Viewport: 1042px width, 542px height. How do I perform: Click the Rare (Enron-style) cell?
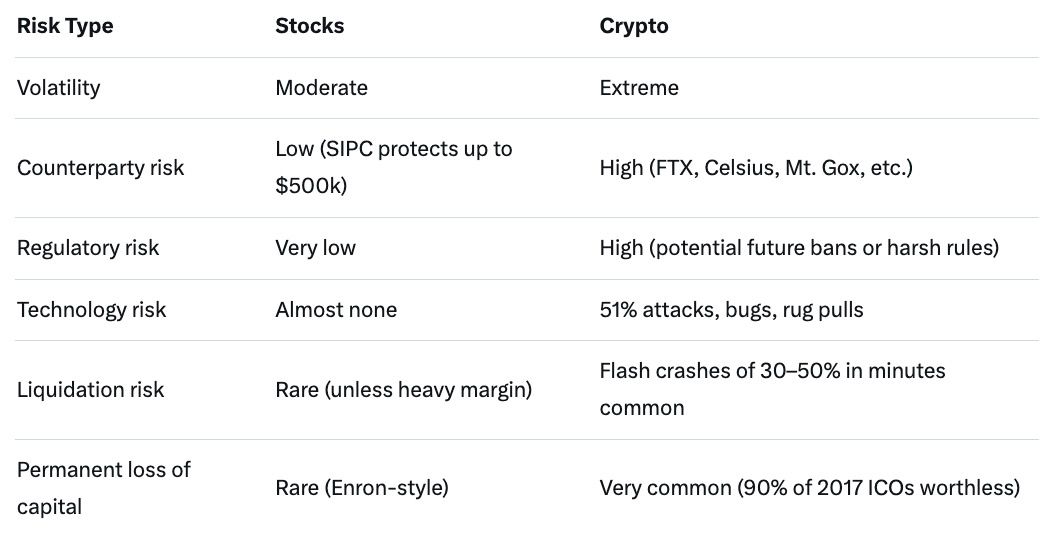tap(361, 488)
